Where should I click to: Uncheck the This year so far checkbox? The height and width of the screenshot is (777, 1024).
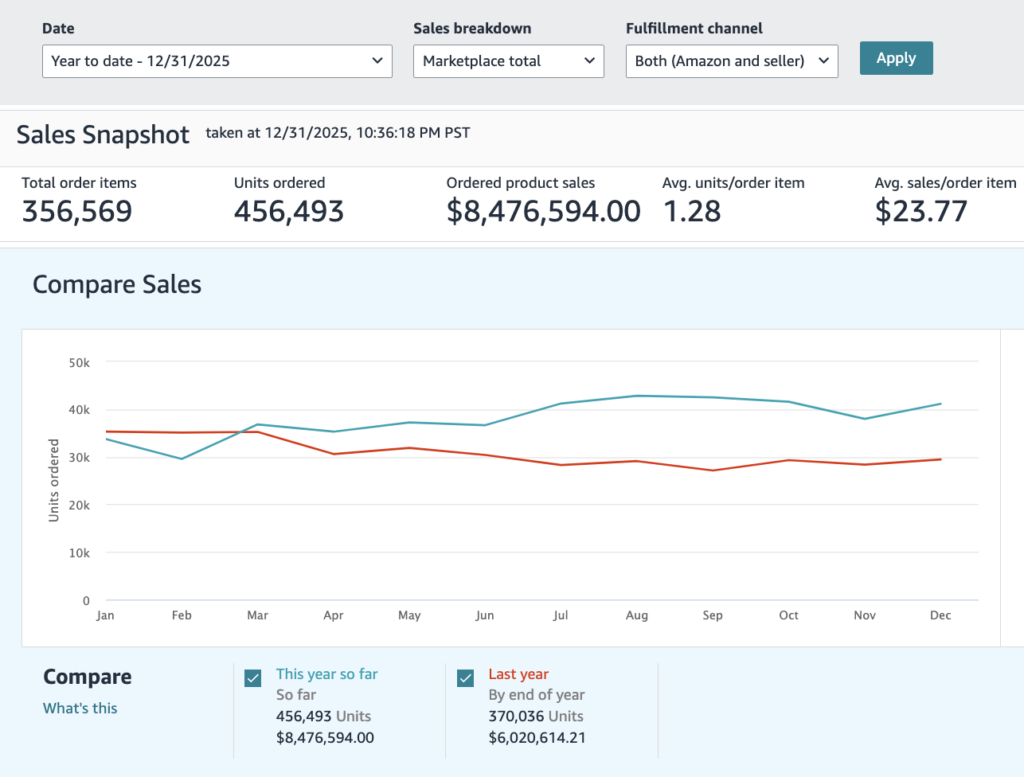(253, 678)
